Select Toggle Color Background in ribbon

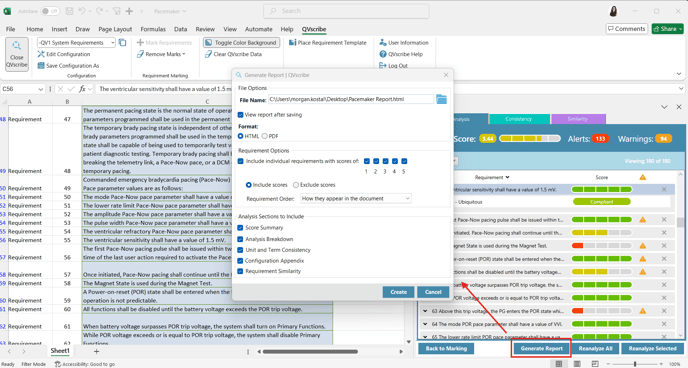pos(241,43)
